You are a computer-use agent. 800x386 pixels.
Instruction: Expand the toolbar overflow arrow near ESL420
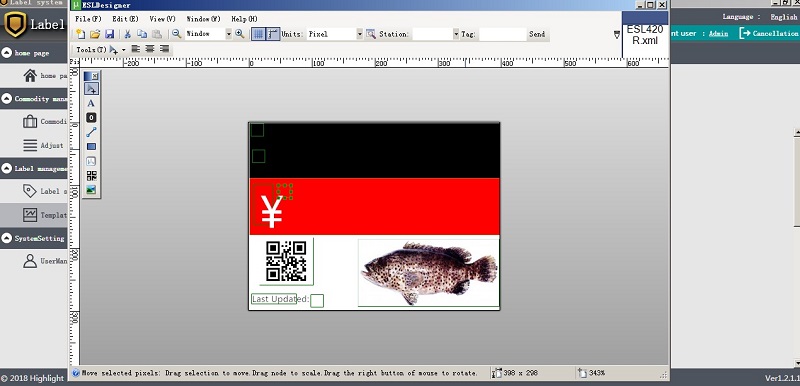[x=617, y=35]
